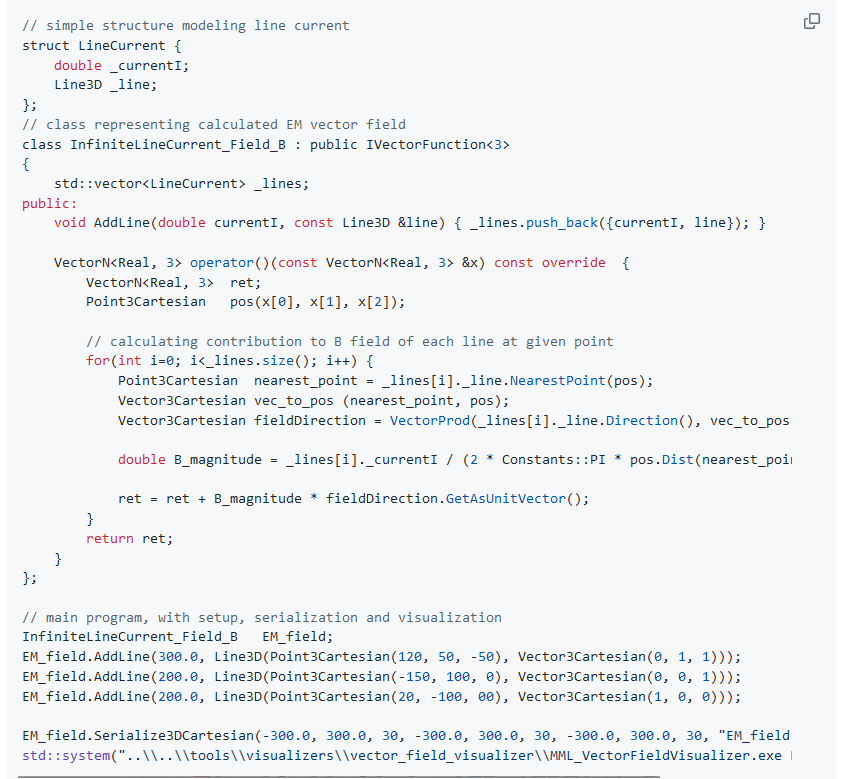This screenshot has height=779, width=849.
Task: Click the 'for' loop keyword
Action: [x=97, y=360]
